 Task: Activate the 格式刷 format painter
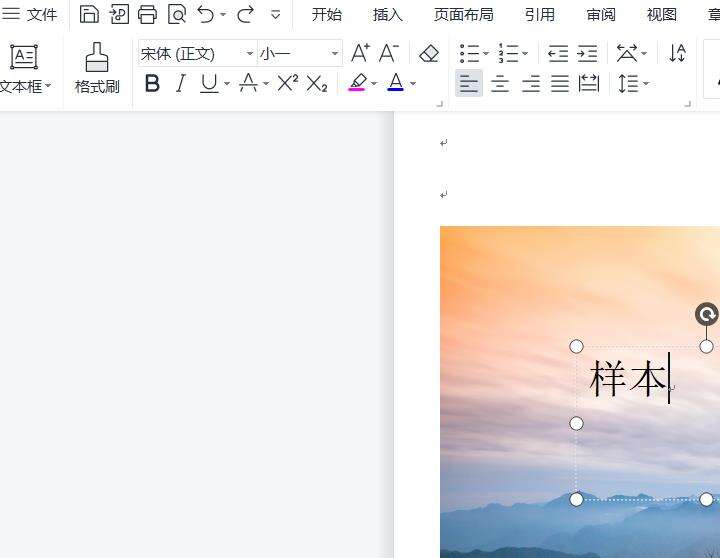[97, 68]
